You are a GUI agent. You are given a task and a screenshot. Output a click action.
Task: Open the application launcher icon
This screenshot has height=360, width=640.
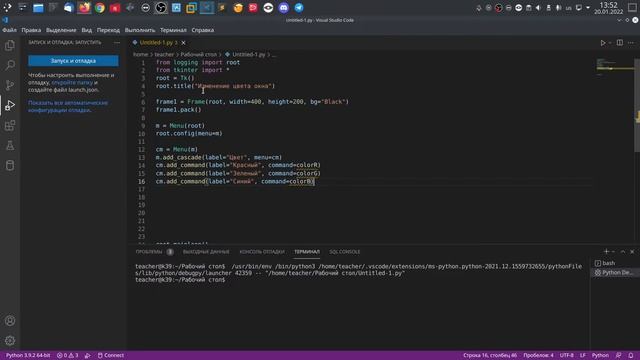coord(7,8)
